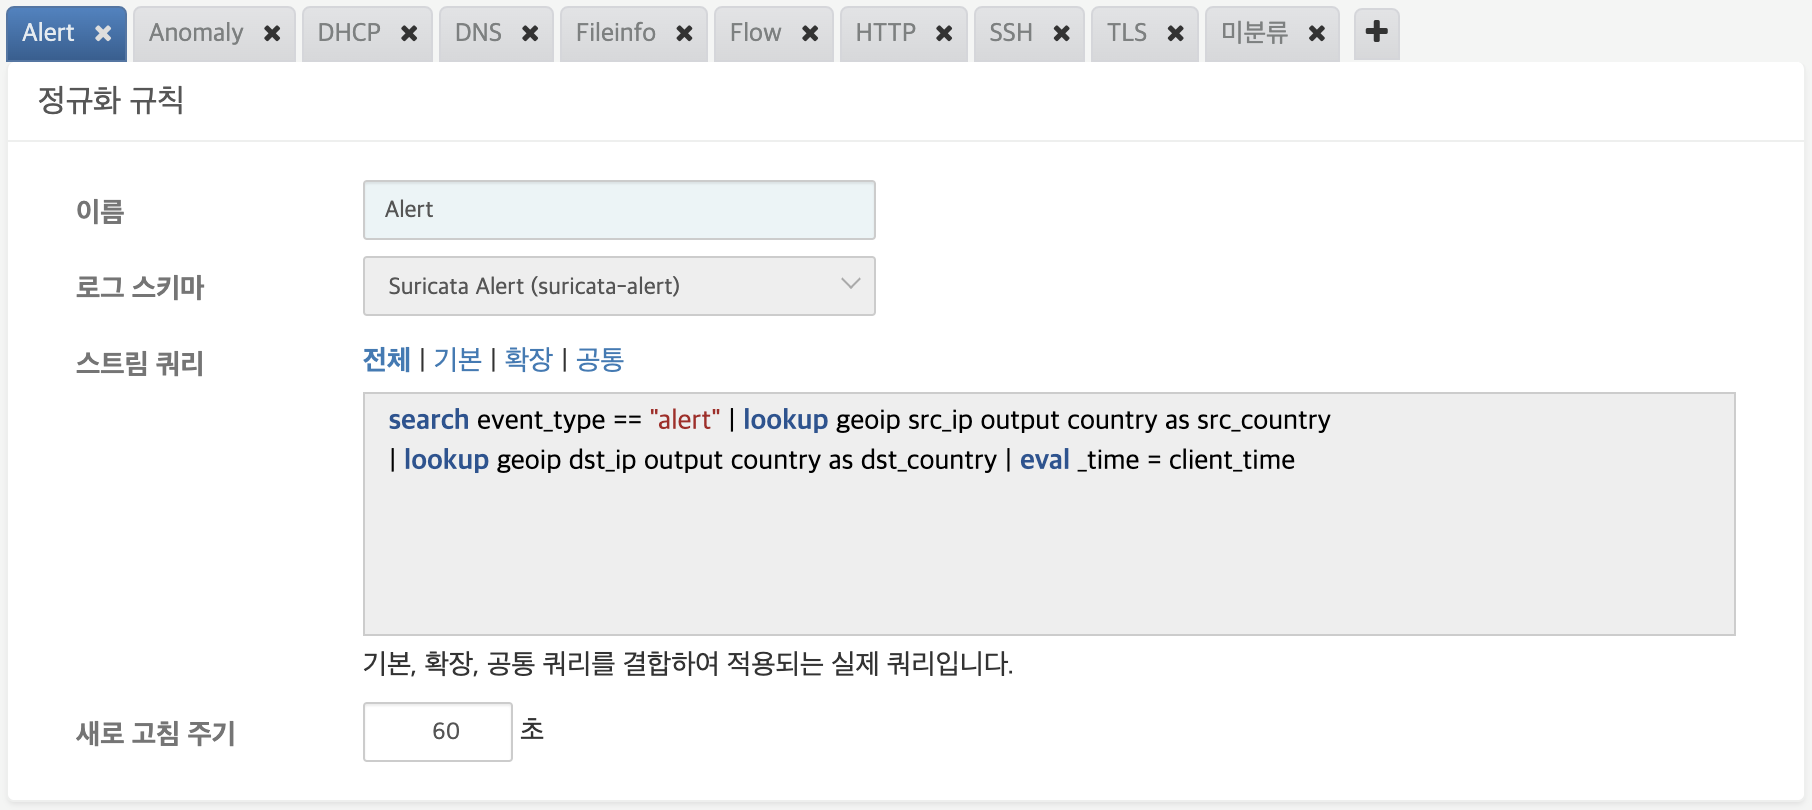Open the 로그 스키마 dropdown
The image size is (1812, 810).
click(x=619, y=286)
